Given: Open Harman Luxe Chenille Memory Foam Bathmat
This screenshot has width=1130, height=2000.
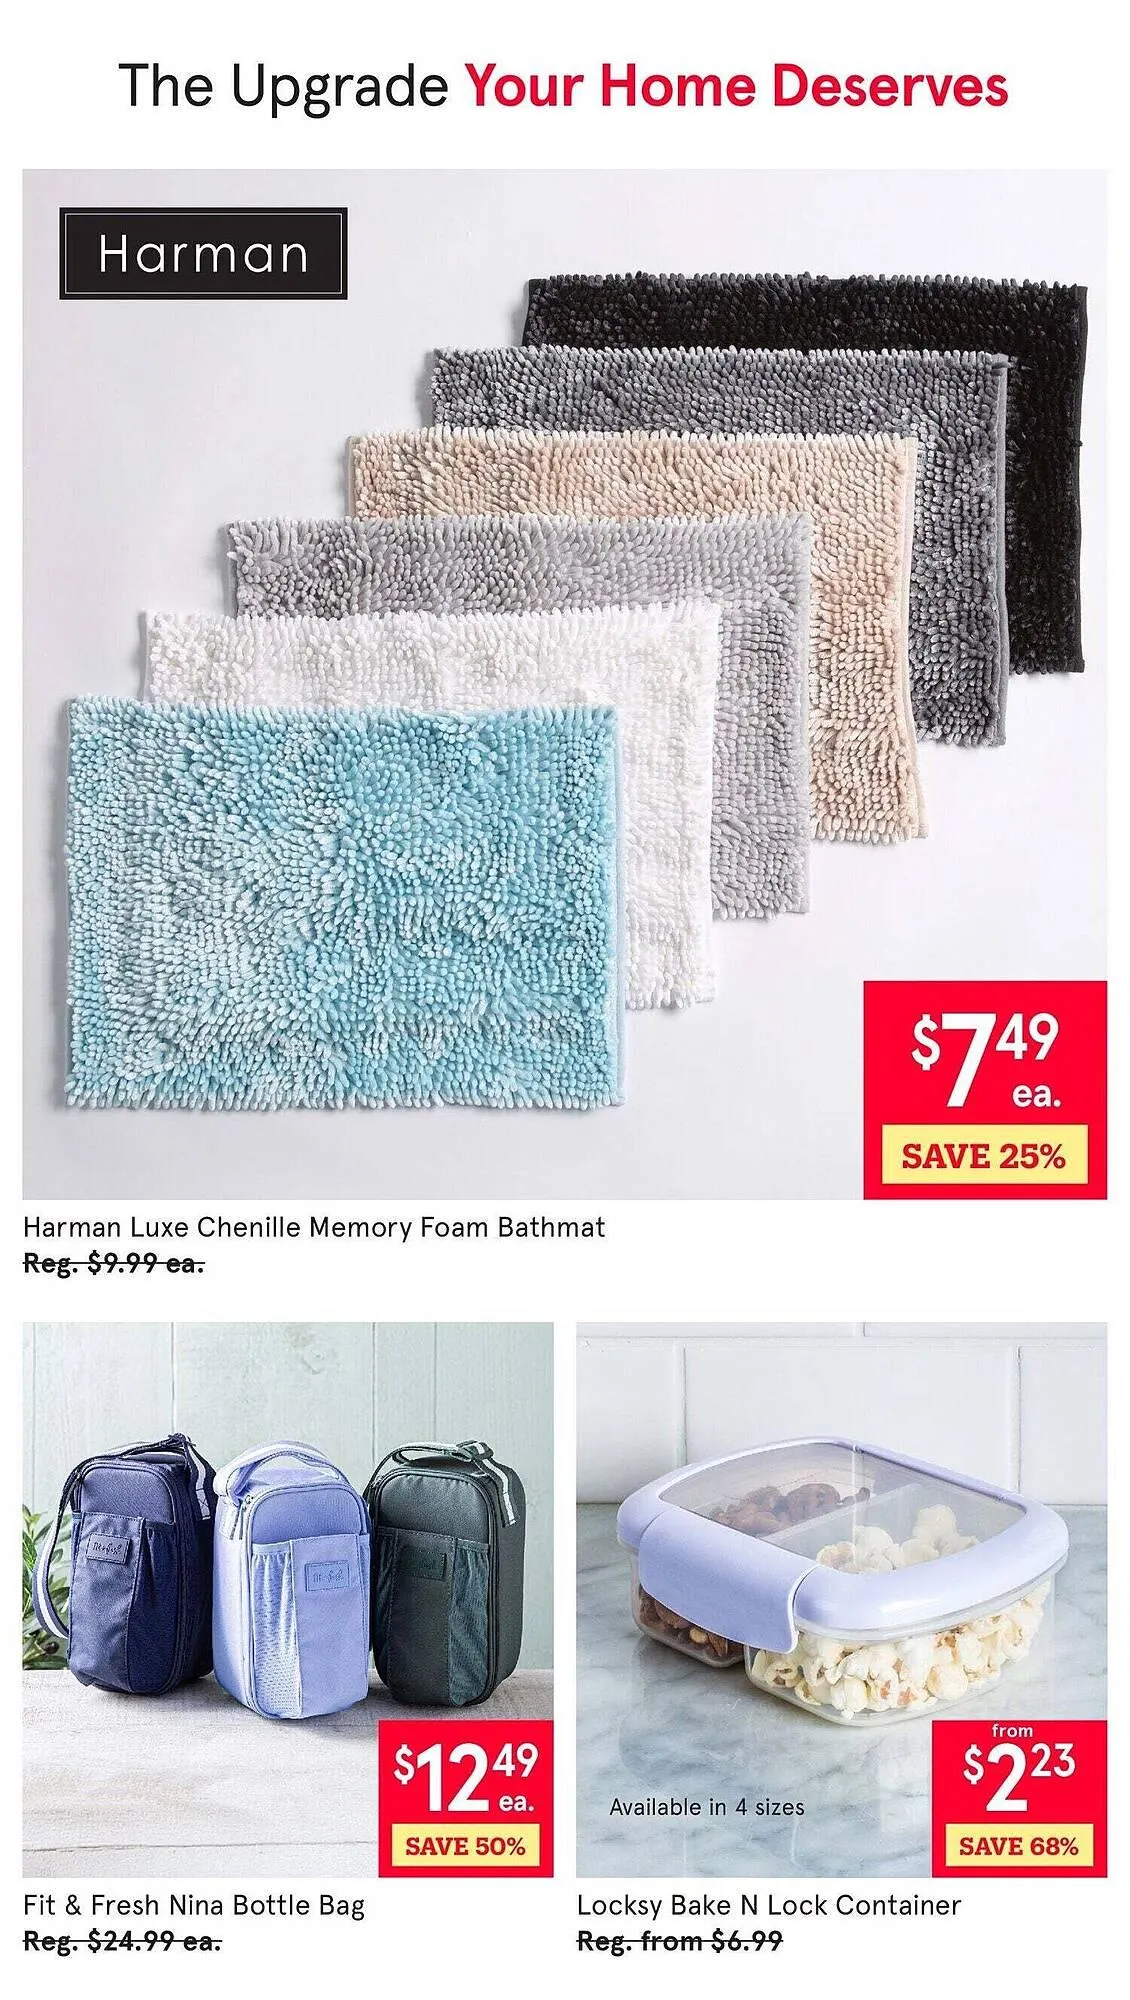Looking at the screenshot, I should (x=314, y=1227).
